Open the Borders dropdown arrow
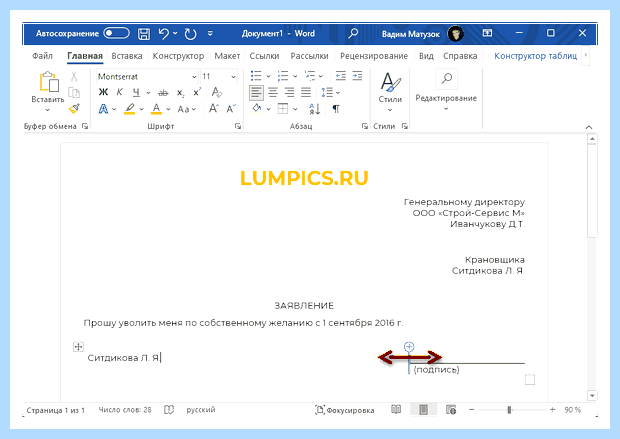620x439 pixels. point(295,109)
